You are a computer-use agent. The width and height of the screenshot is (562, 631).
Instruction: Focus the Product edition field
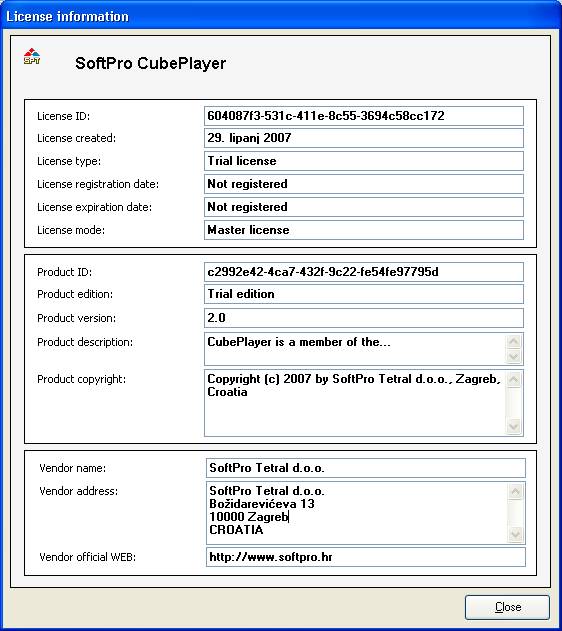point(364,294)
